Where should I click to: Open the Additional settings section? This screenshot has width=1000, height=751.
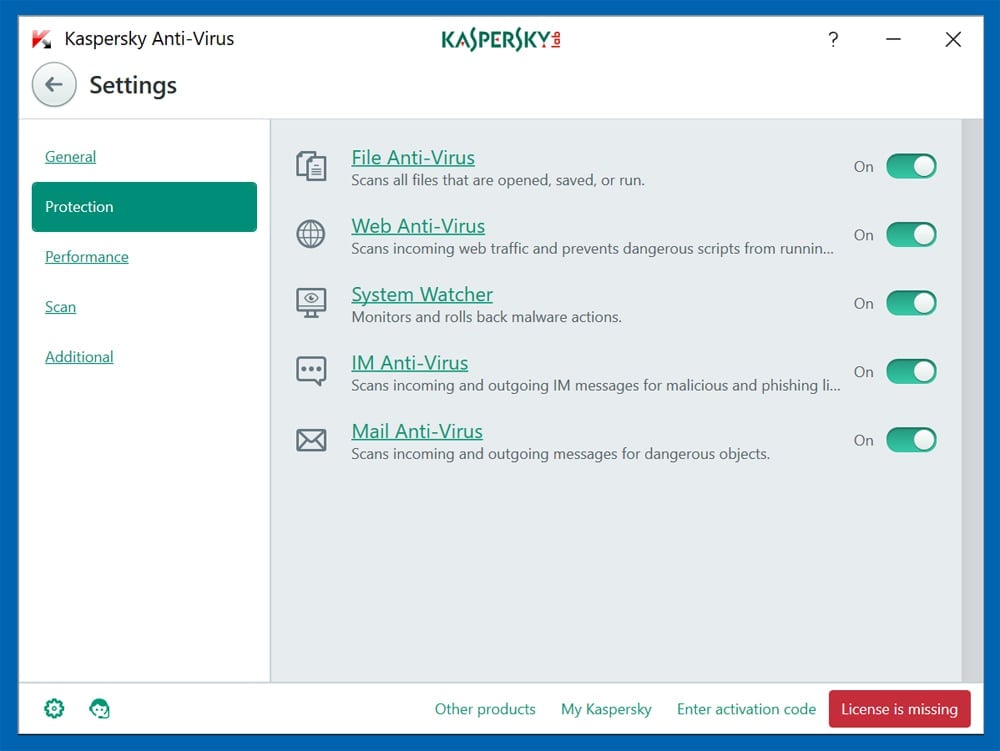[x=79, y=357]
